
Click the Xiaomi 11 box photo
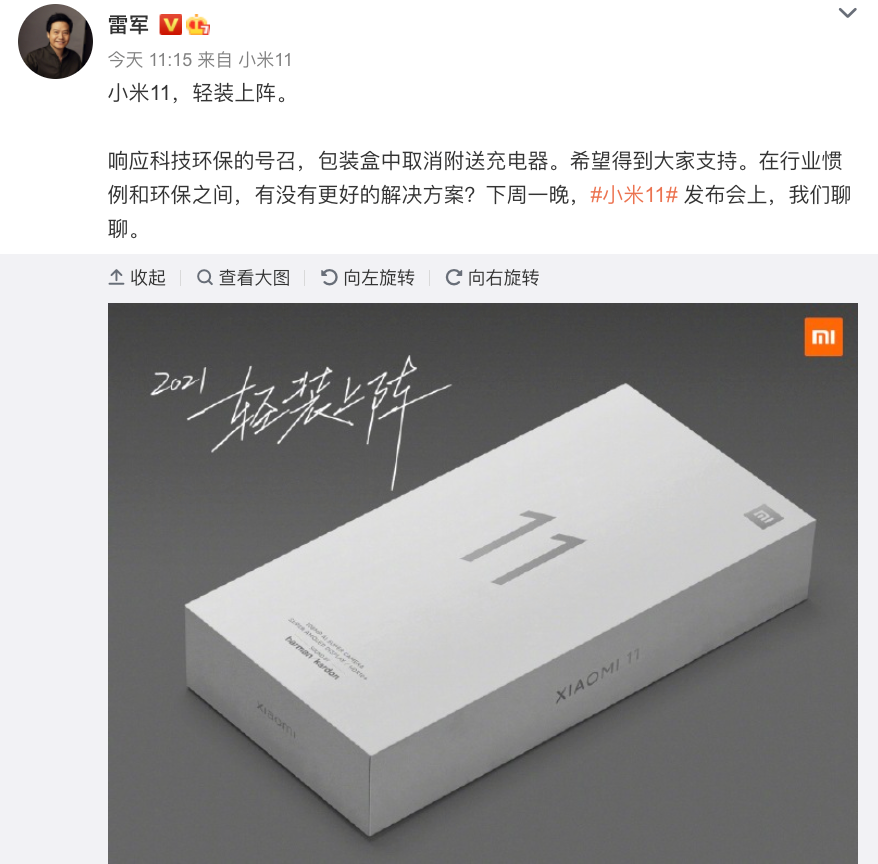pos(483,583)
